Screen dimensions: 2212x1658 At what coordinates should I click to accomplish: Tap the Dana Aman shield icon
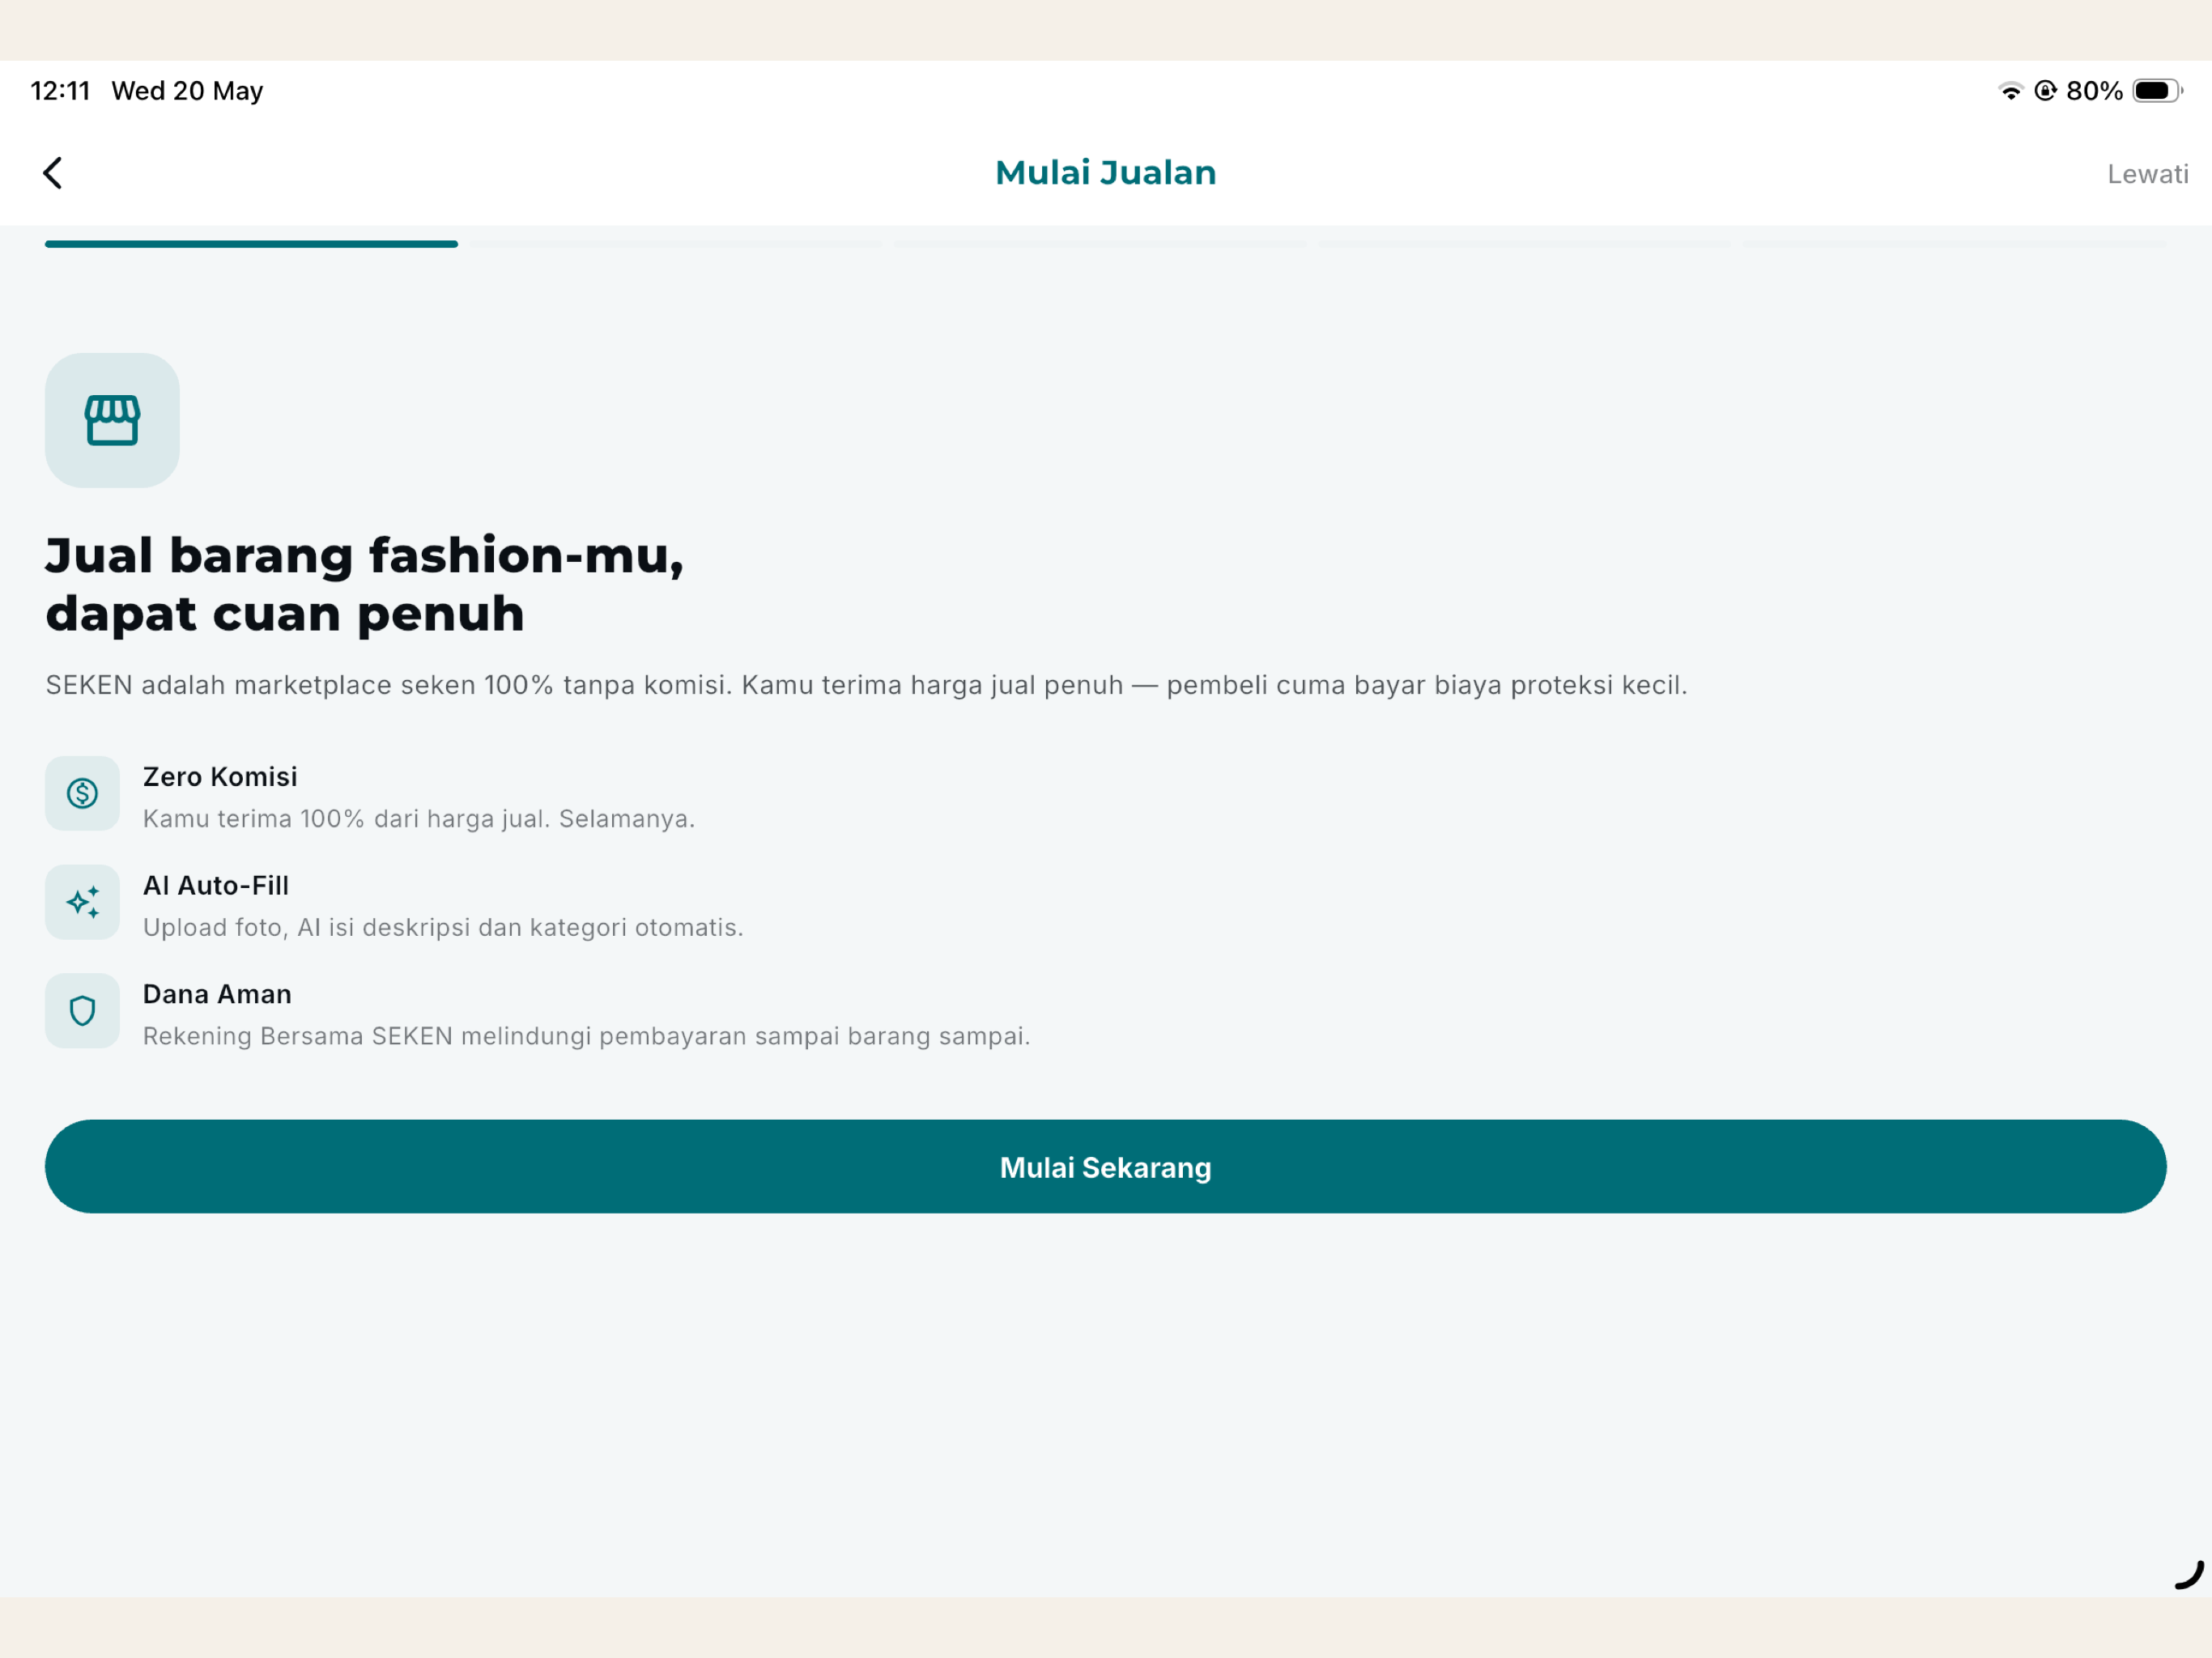coord(82,1011)
